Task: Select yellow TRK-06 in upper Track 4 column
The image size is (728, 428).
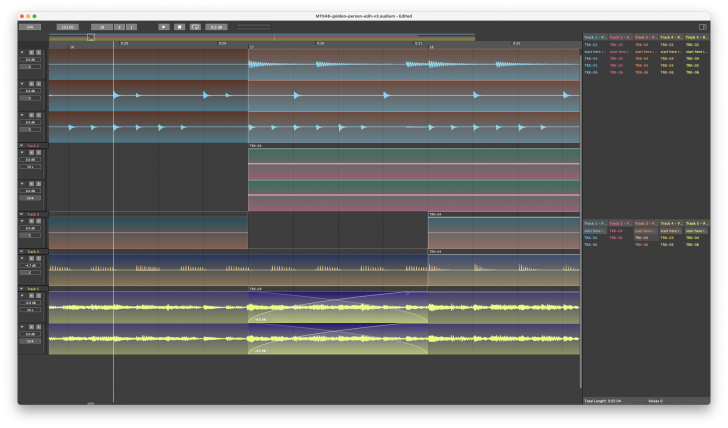Action: tap(667, 72)
